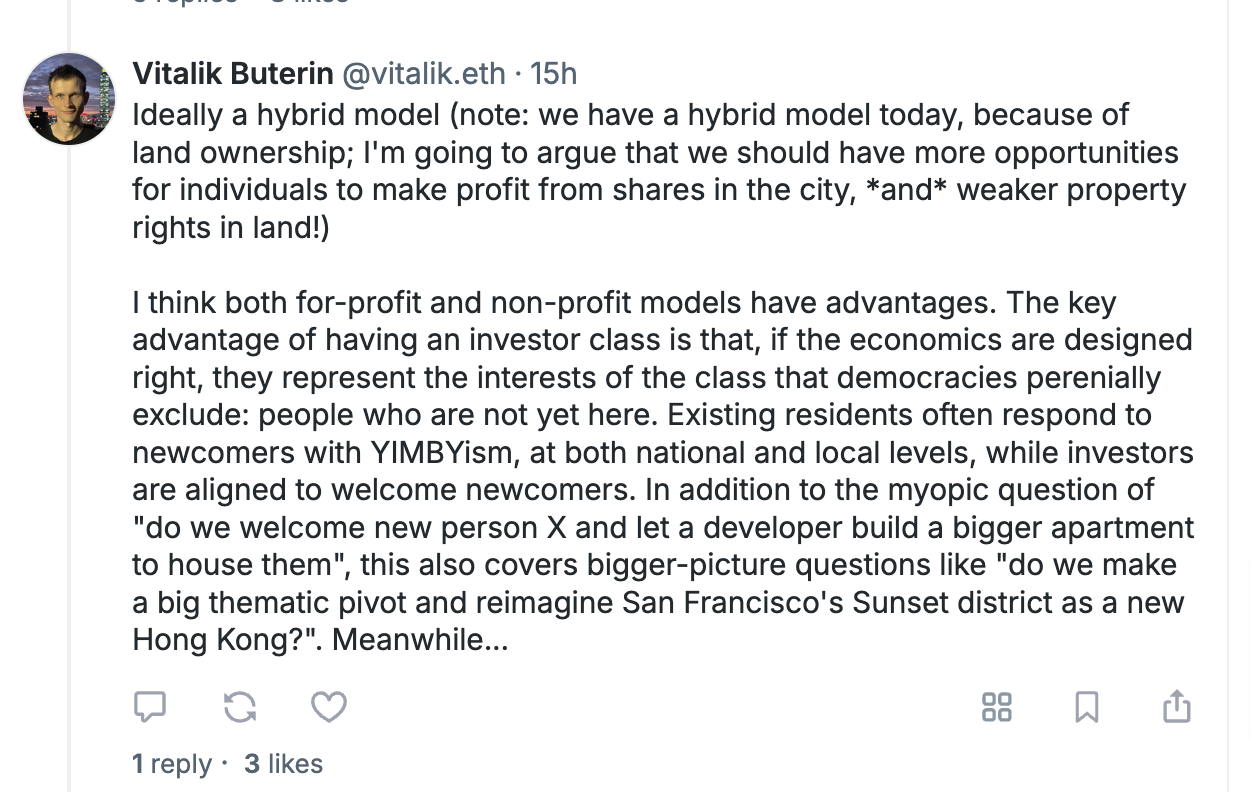Viewport: 1250px width, 792px height.
Task: Open the @vitalik.eth handle
Action: pyautogui.click(x=435, y=73)
